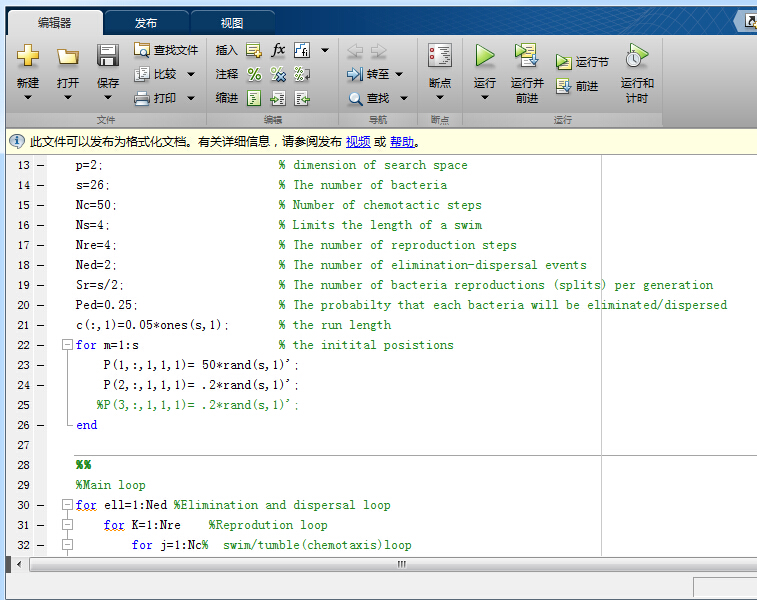Click the Find (查找) magnifier button

point(368,98)
